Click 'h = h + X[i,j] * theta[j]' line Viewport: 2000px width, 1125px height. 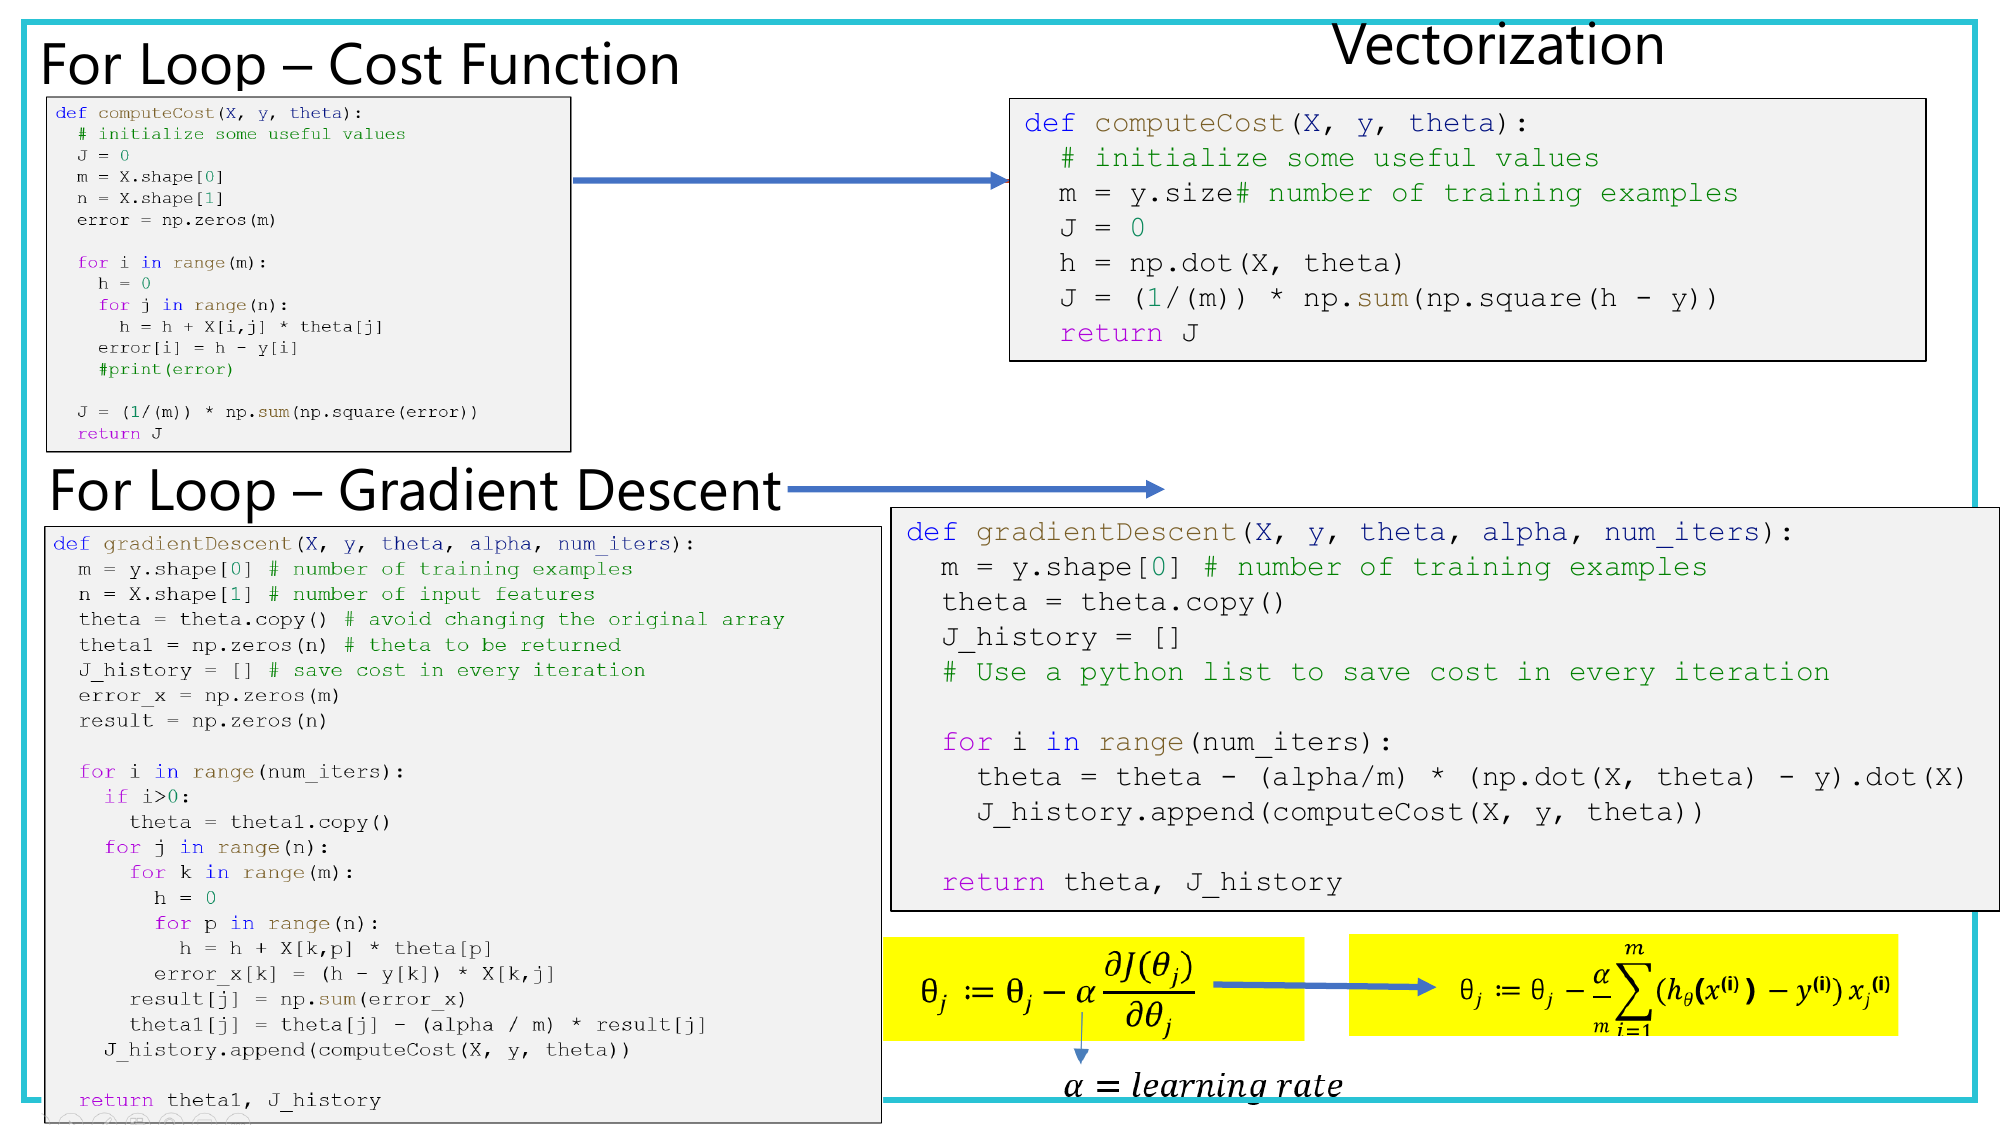click(250, 327)
